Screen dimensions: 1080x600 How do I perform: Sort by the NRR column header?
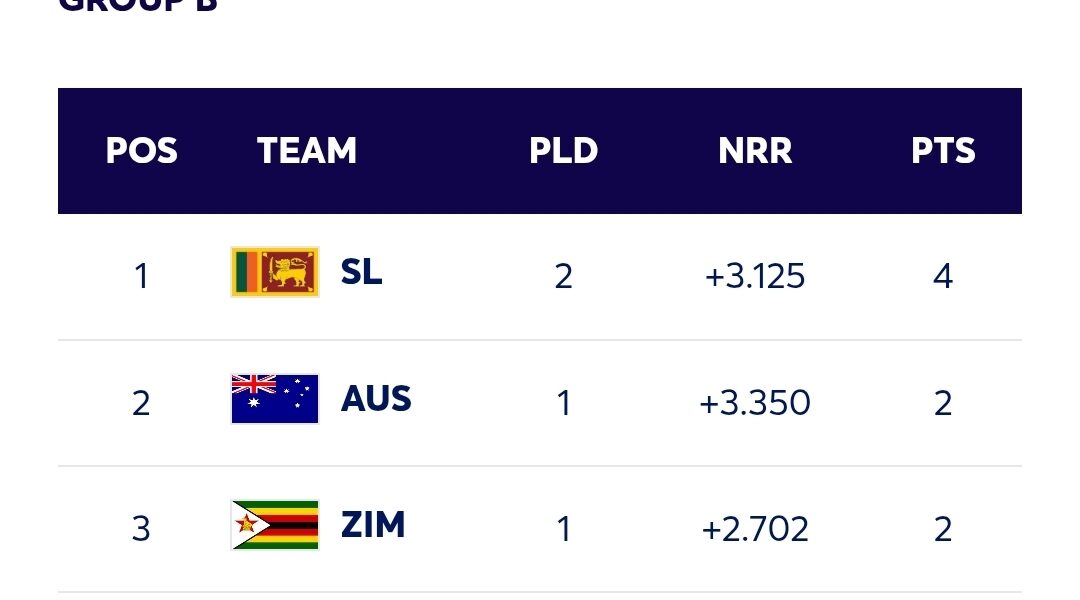click(755, 151)
